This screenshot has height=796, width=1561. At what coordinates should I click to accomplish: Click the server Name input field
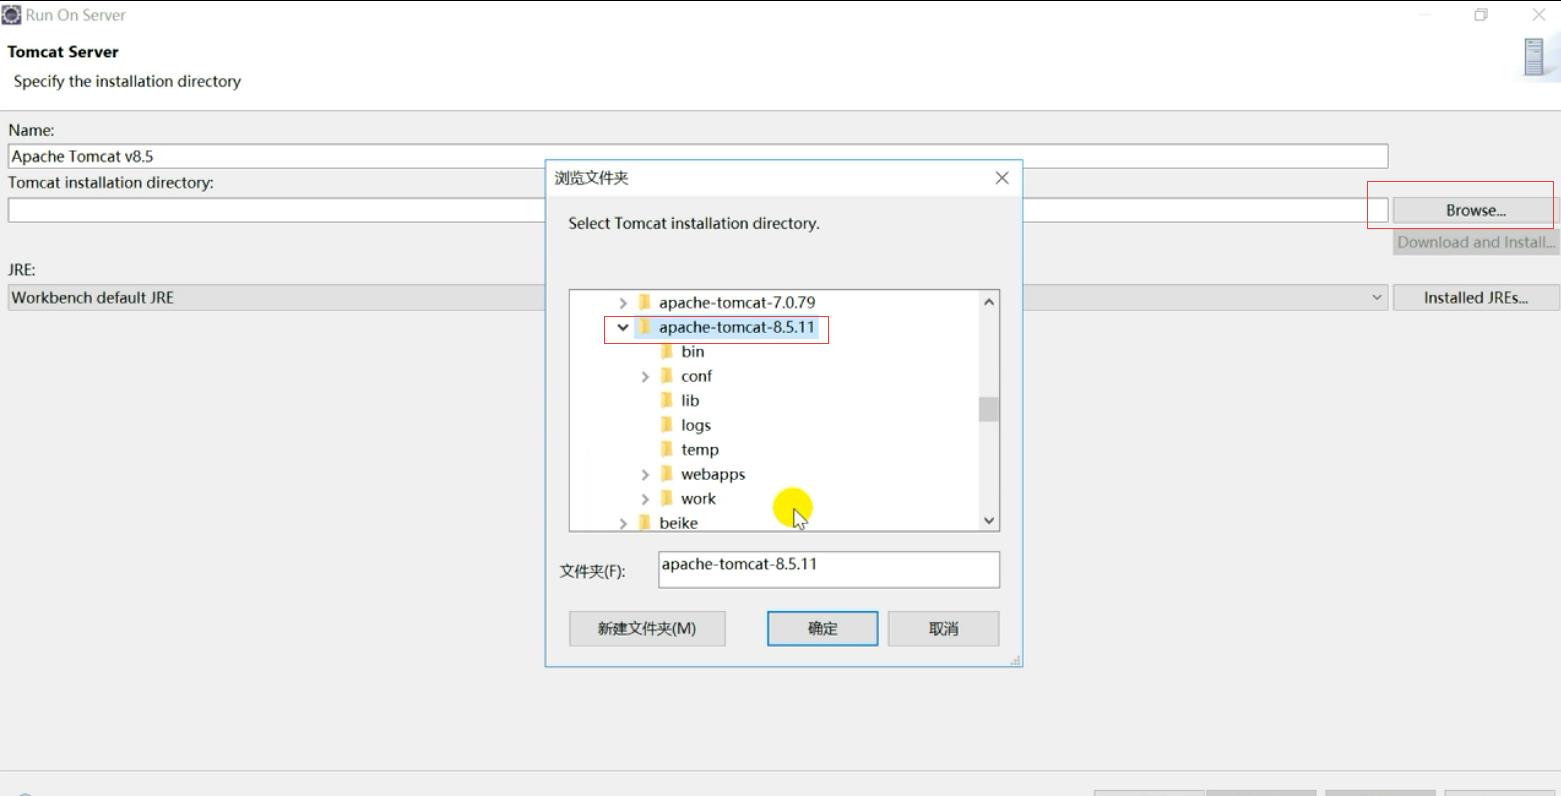698,156
